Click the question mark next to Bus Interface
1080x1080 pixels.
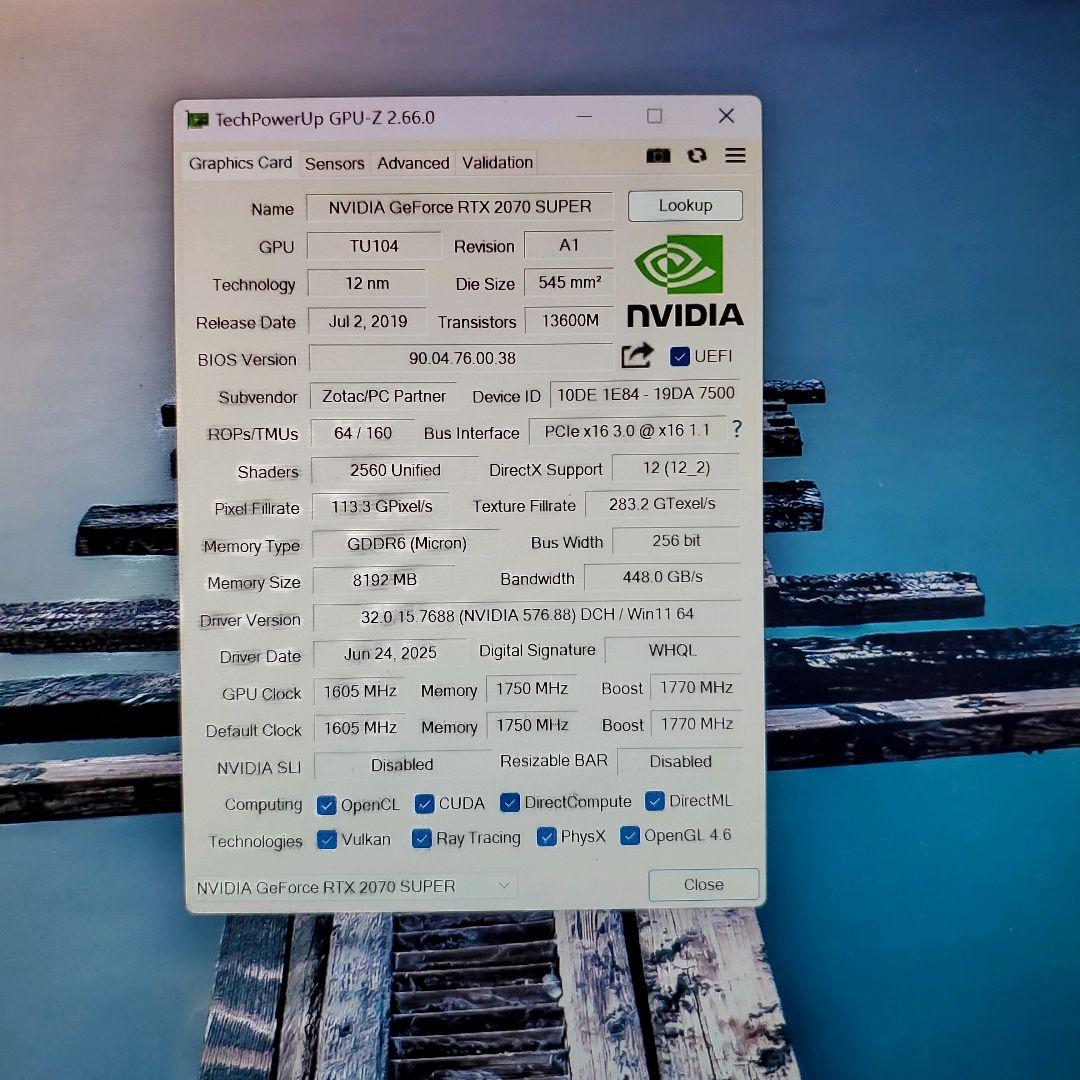tap(737, 429)
